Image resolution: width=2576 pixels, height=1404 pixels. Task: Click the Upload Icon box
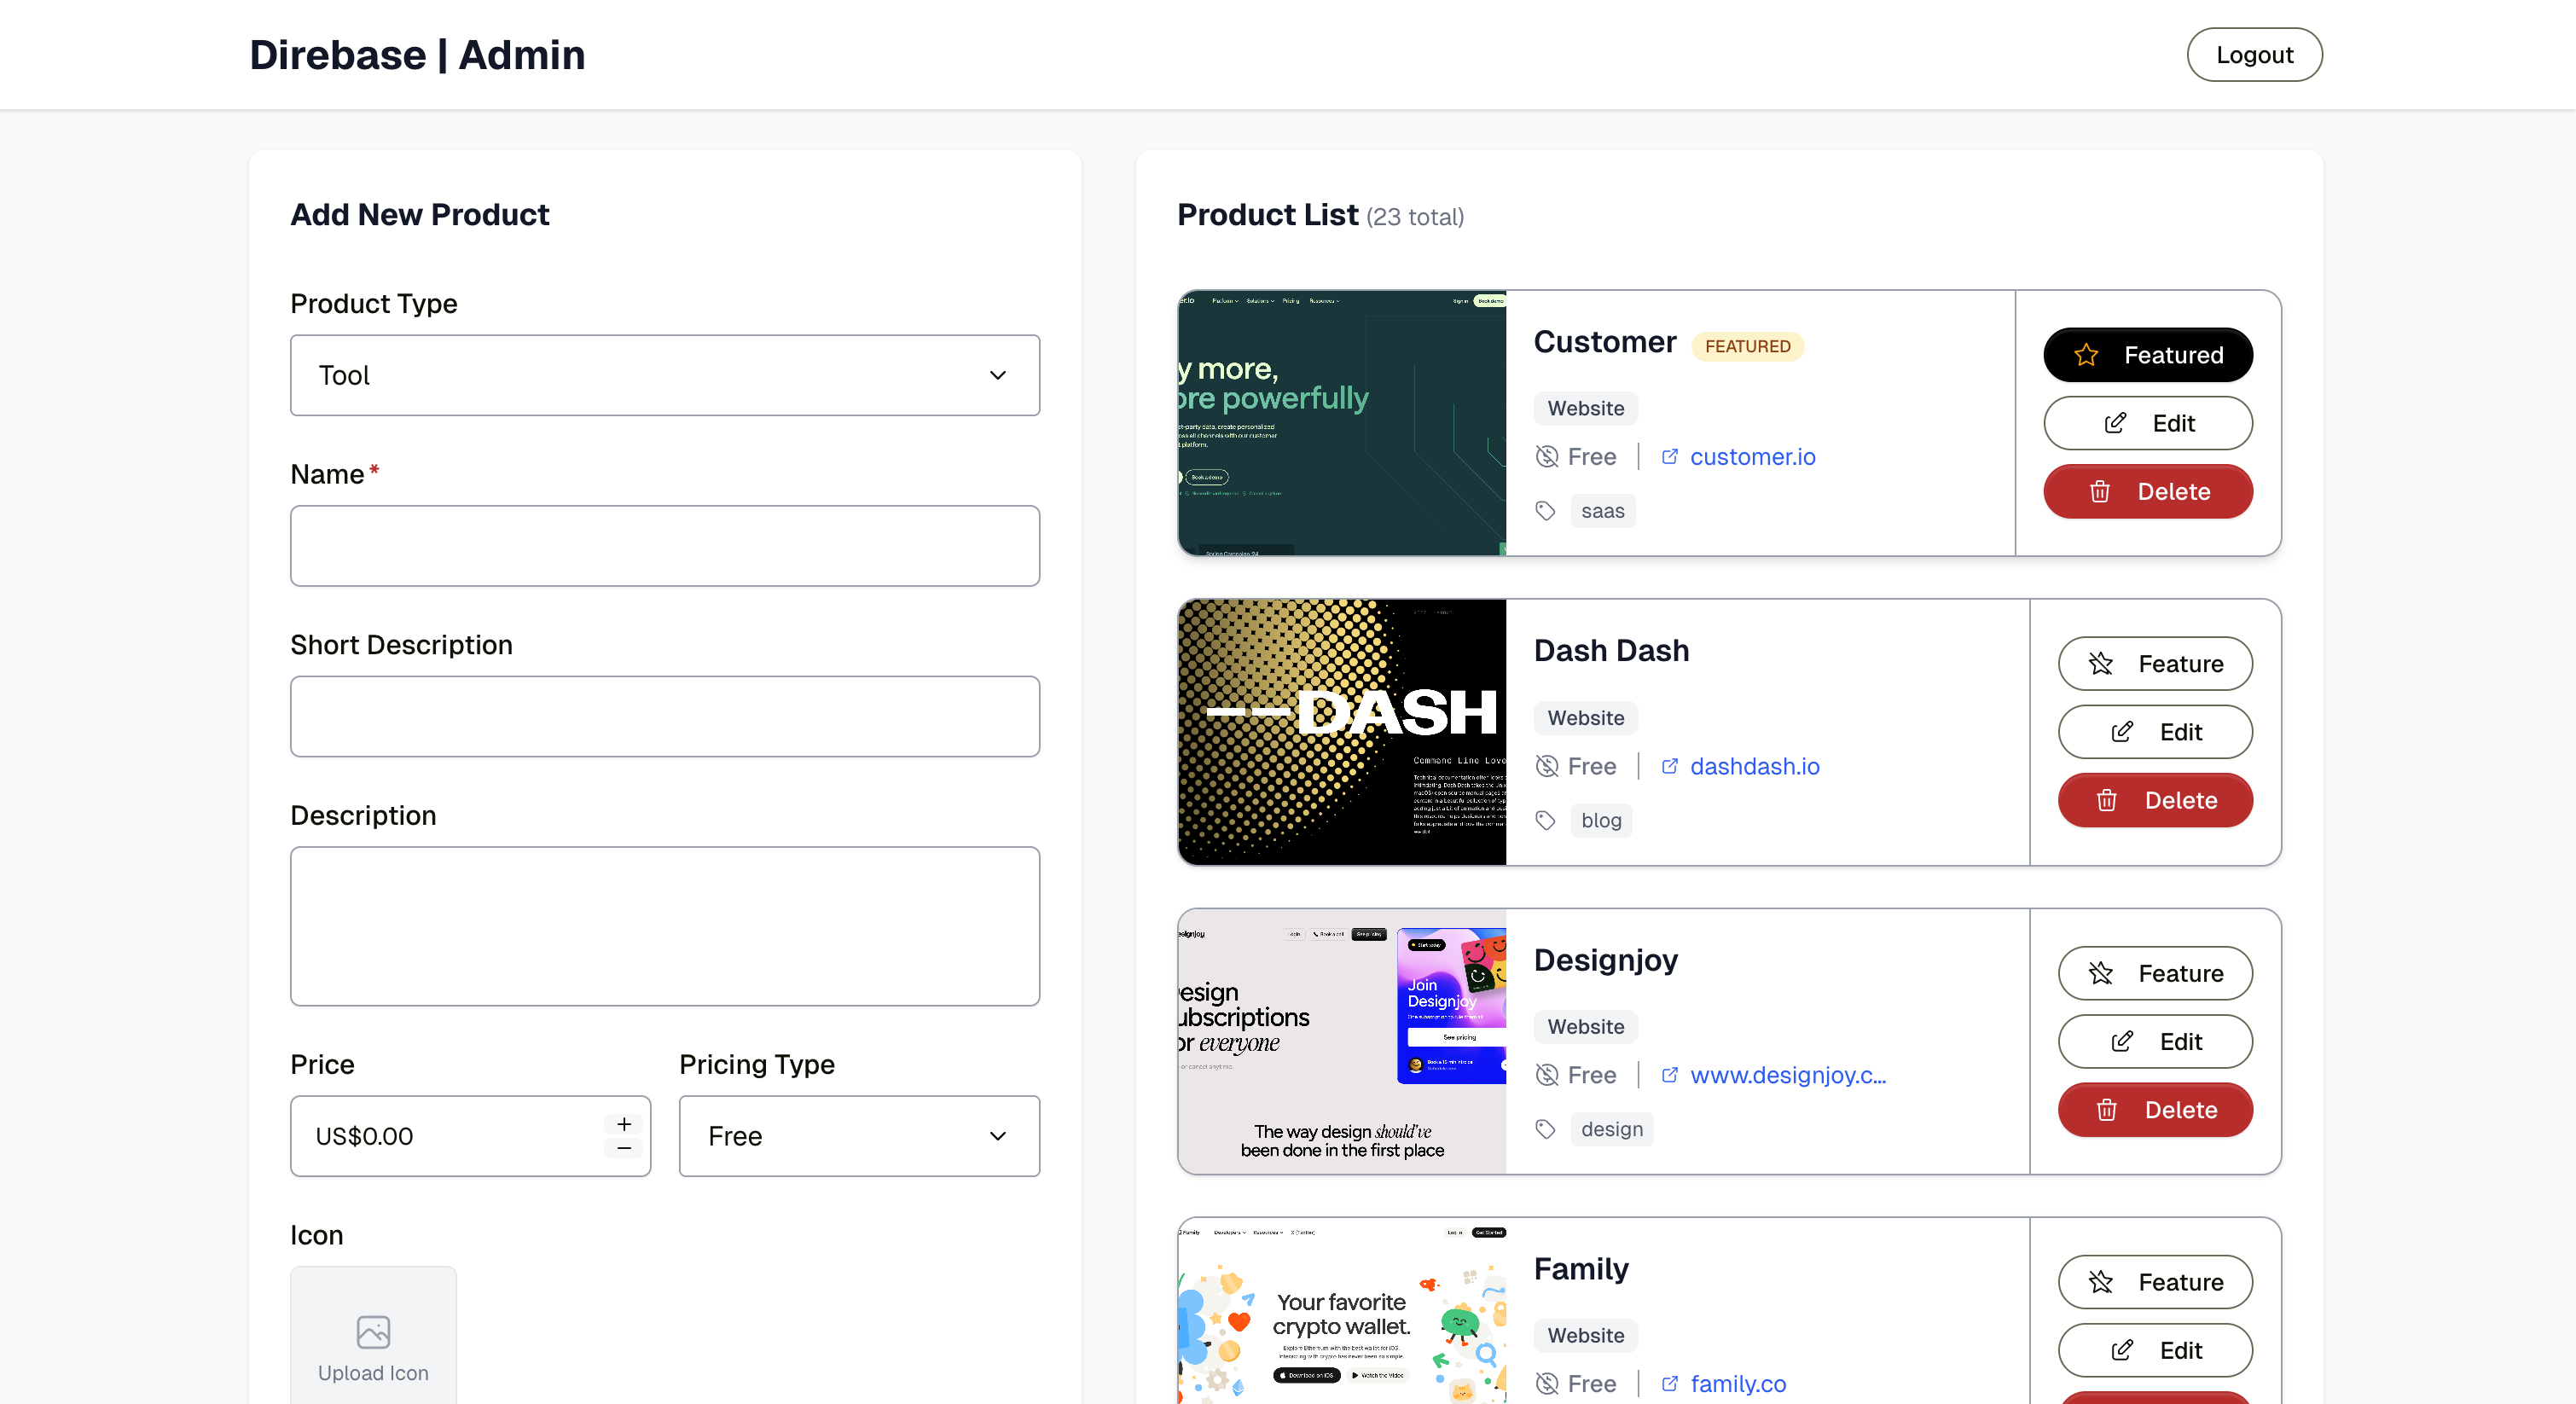click(x=373, y=1336)
